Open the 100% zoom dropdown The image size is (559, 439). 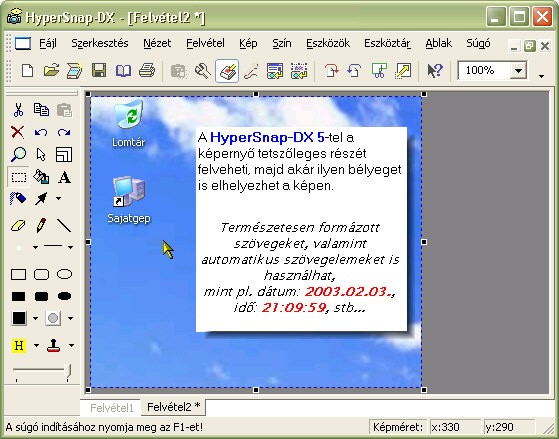coord(518,71)
